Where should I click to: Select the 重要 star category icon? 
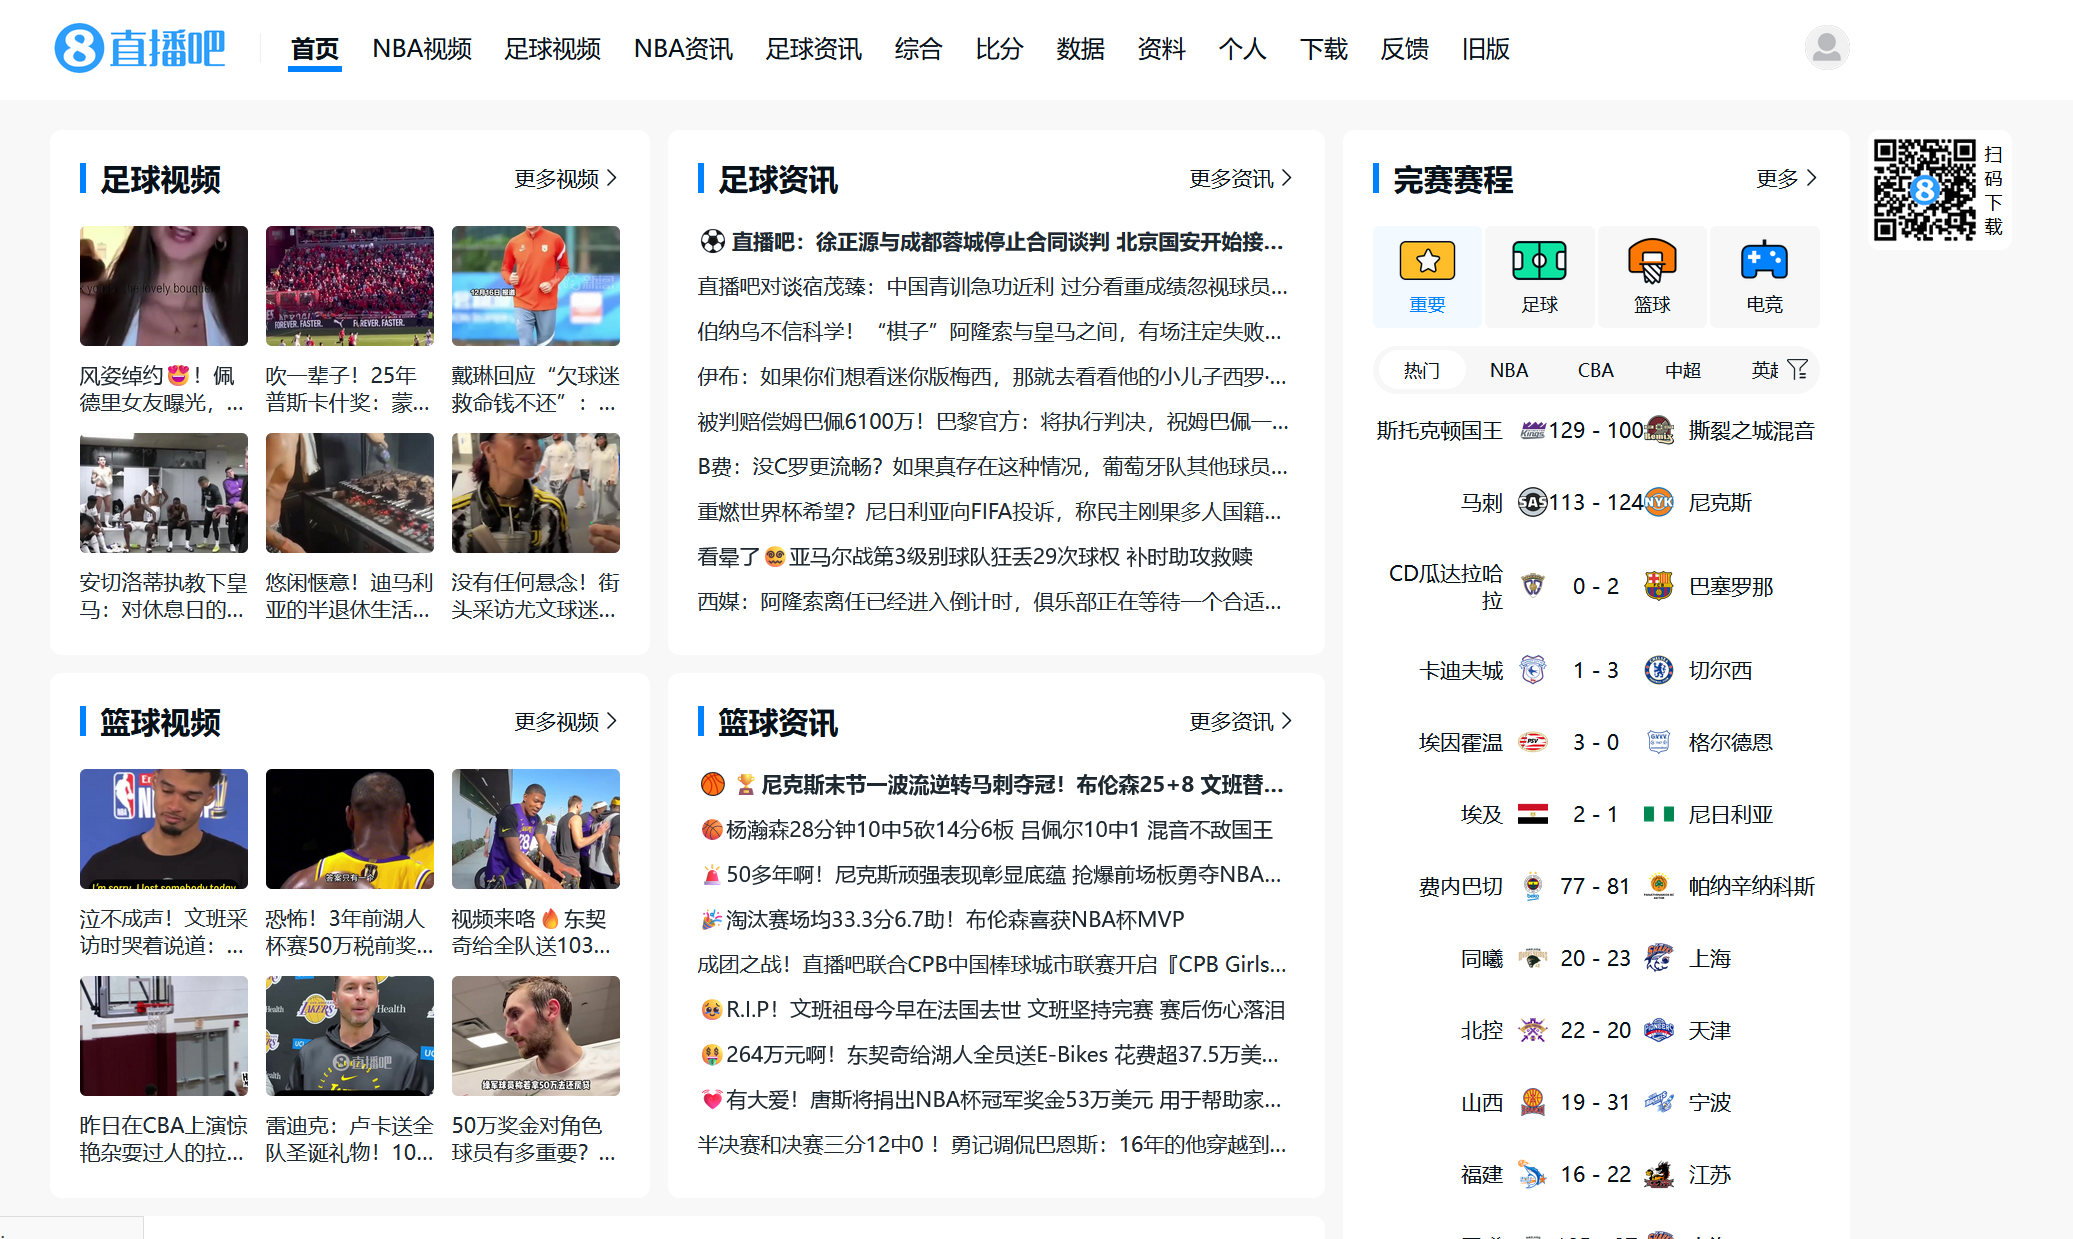pyautogui.click(x=1427, y=262)
